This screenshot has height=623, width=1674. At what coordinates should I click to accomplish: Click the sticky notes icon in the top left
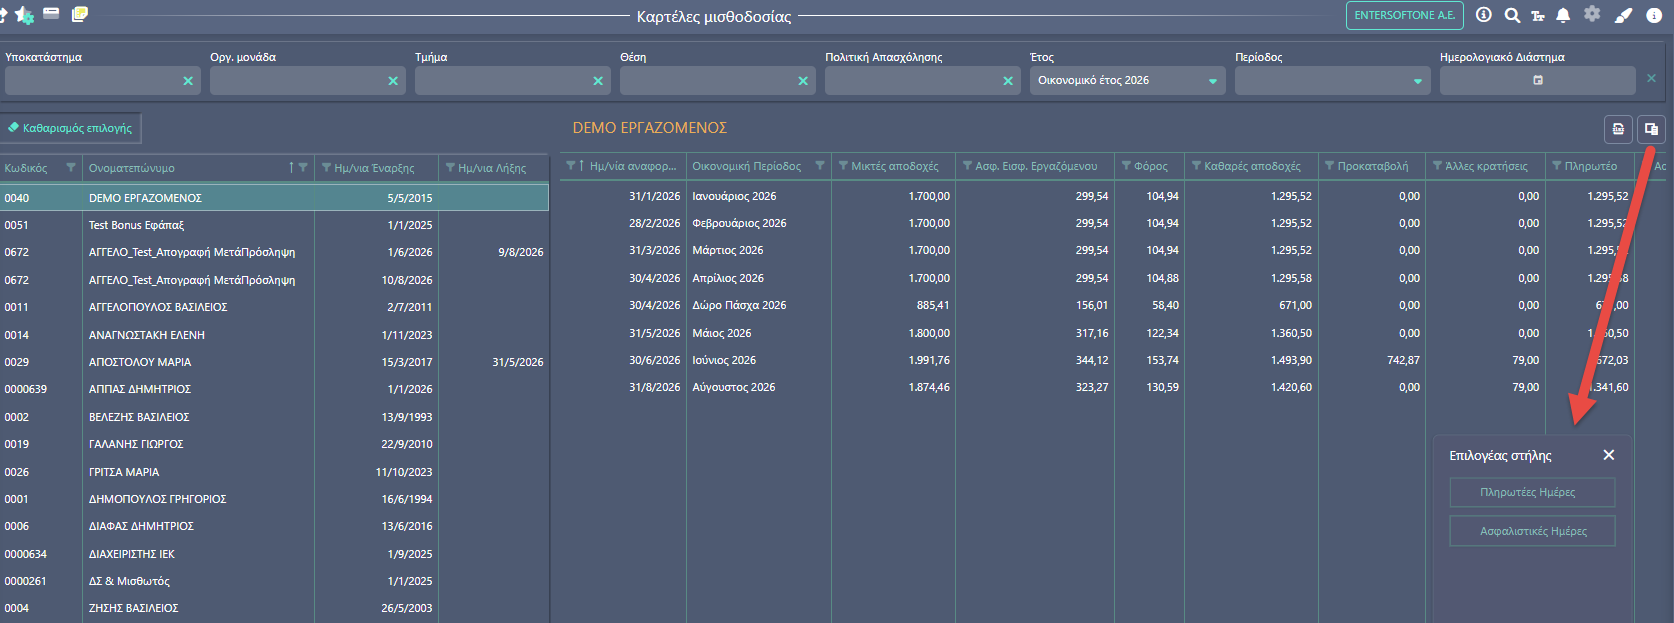80,14
